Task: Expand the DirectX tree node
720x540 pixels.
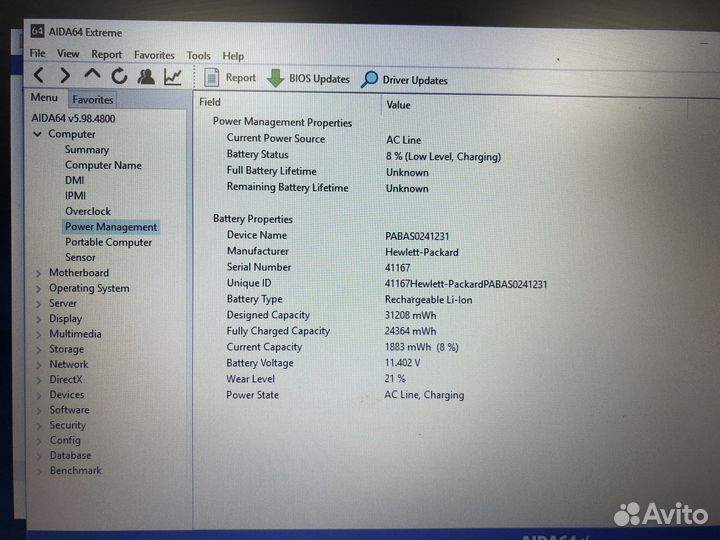Action: click(x=39, y=380)
